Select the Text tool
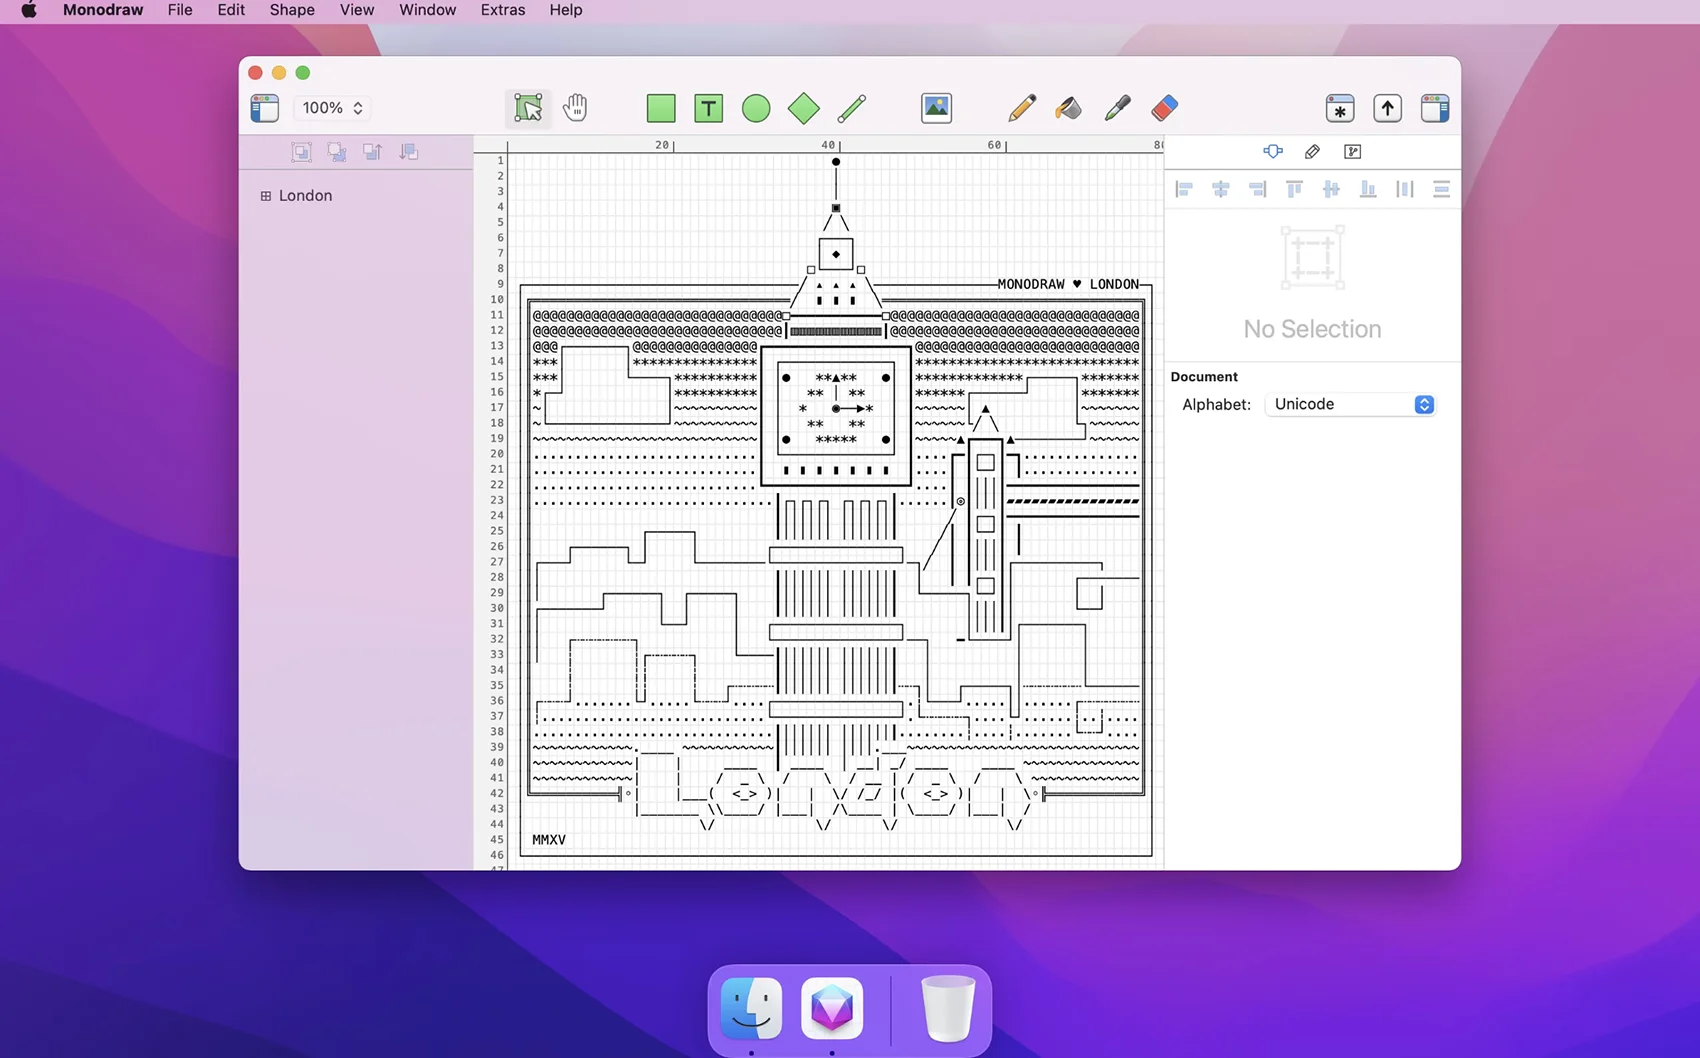1700x1058 pixels. click(708, 108)
